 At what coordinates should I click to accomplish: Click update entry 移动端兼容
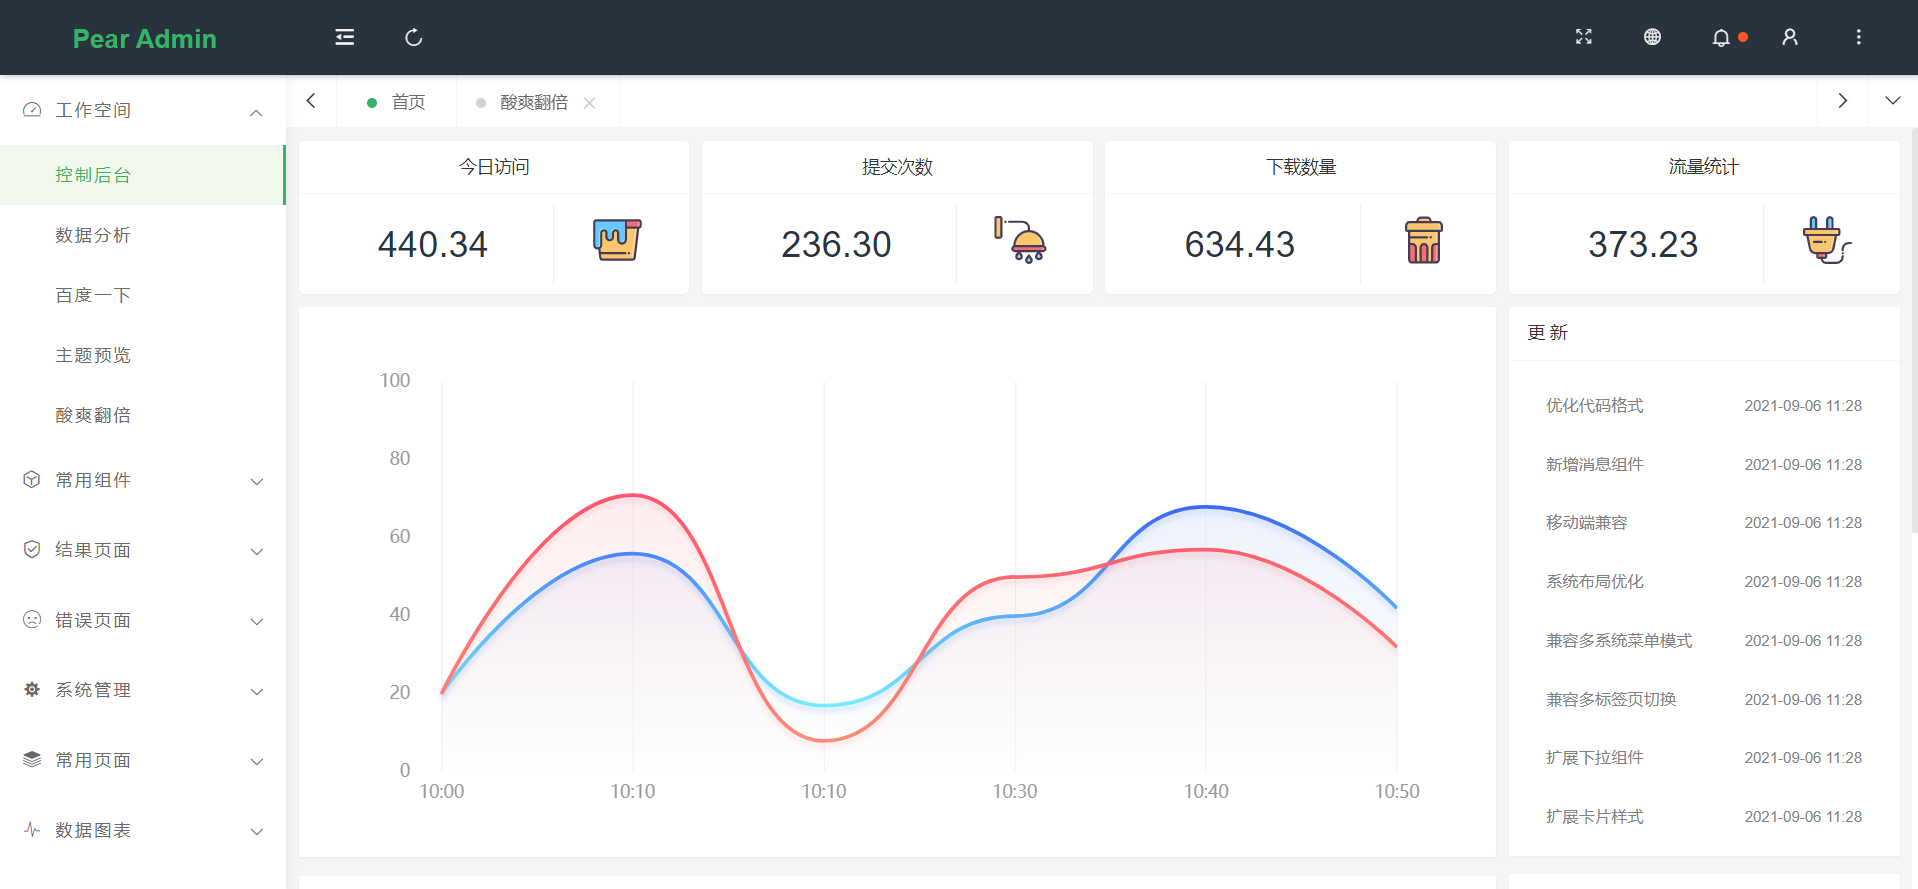(x=1586, y=522)
